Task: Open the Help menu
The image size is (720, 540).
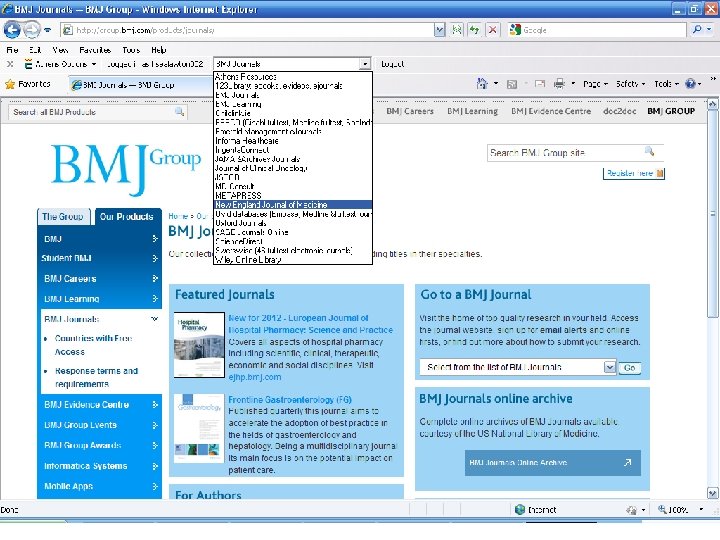Action: tap(158, 50)
